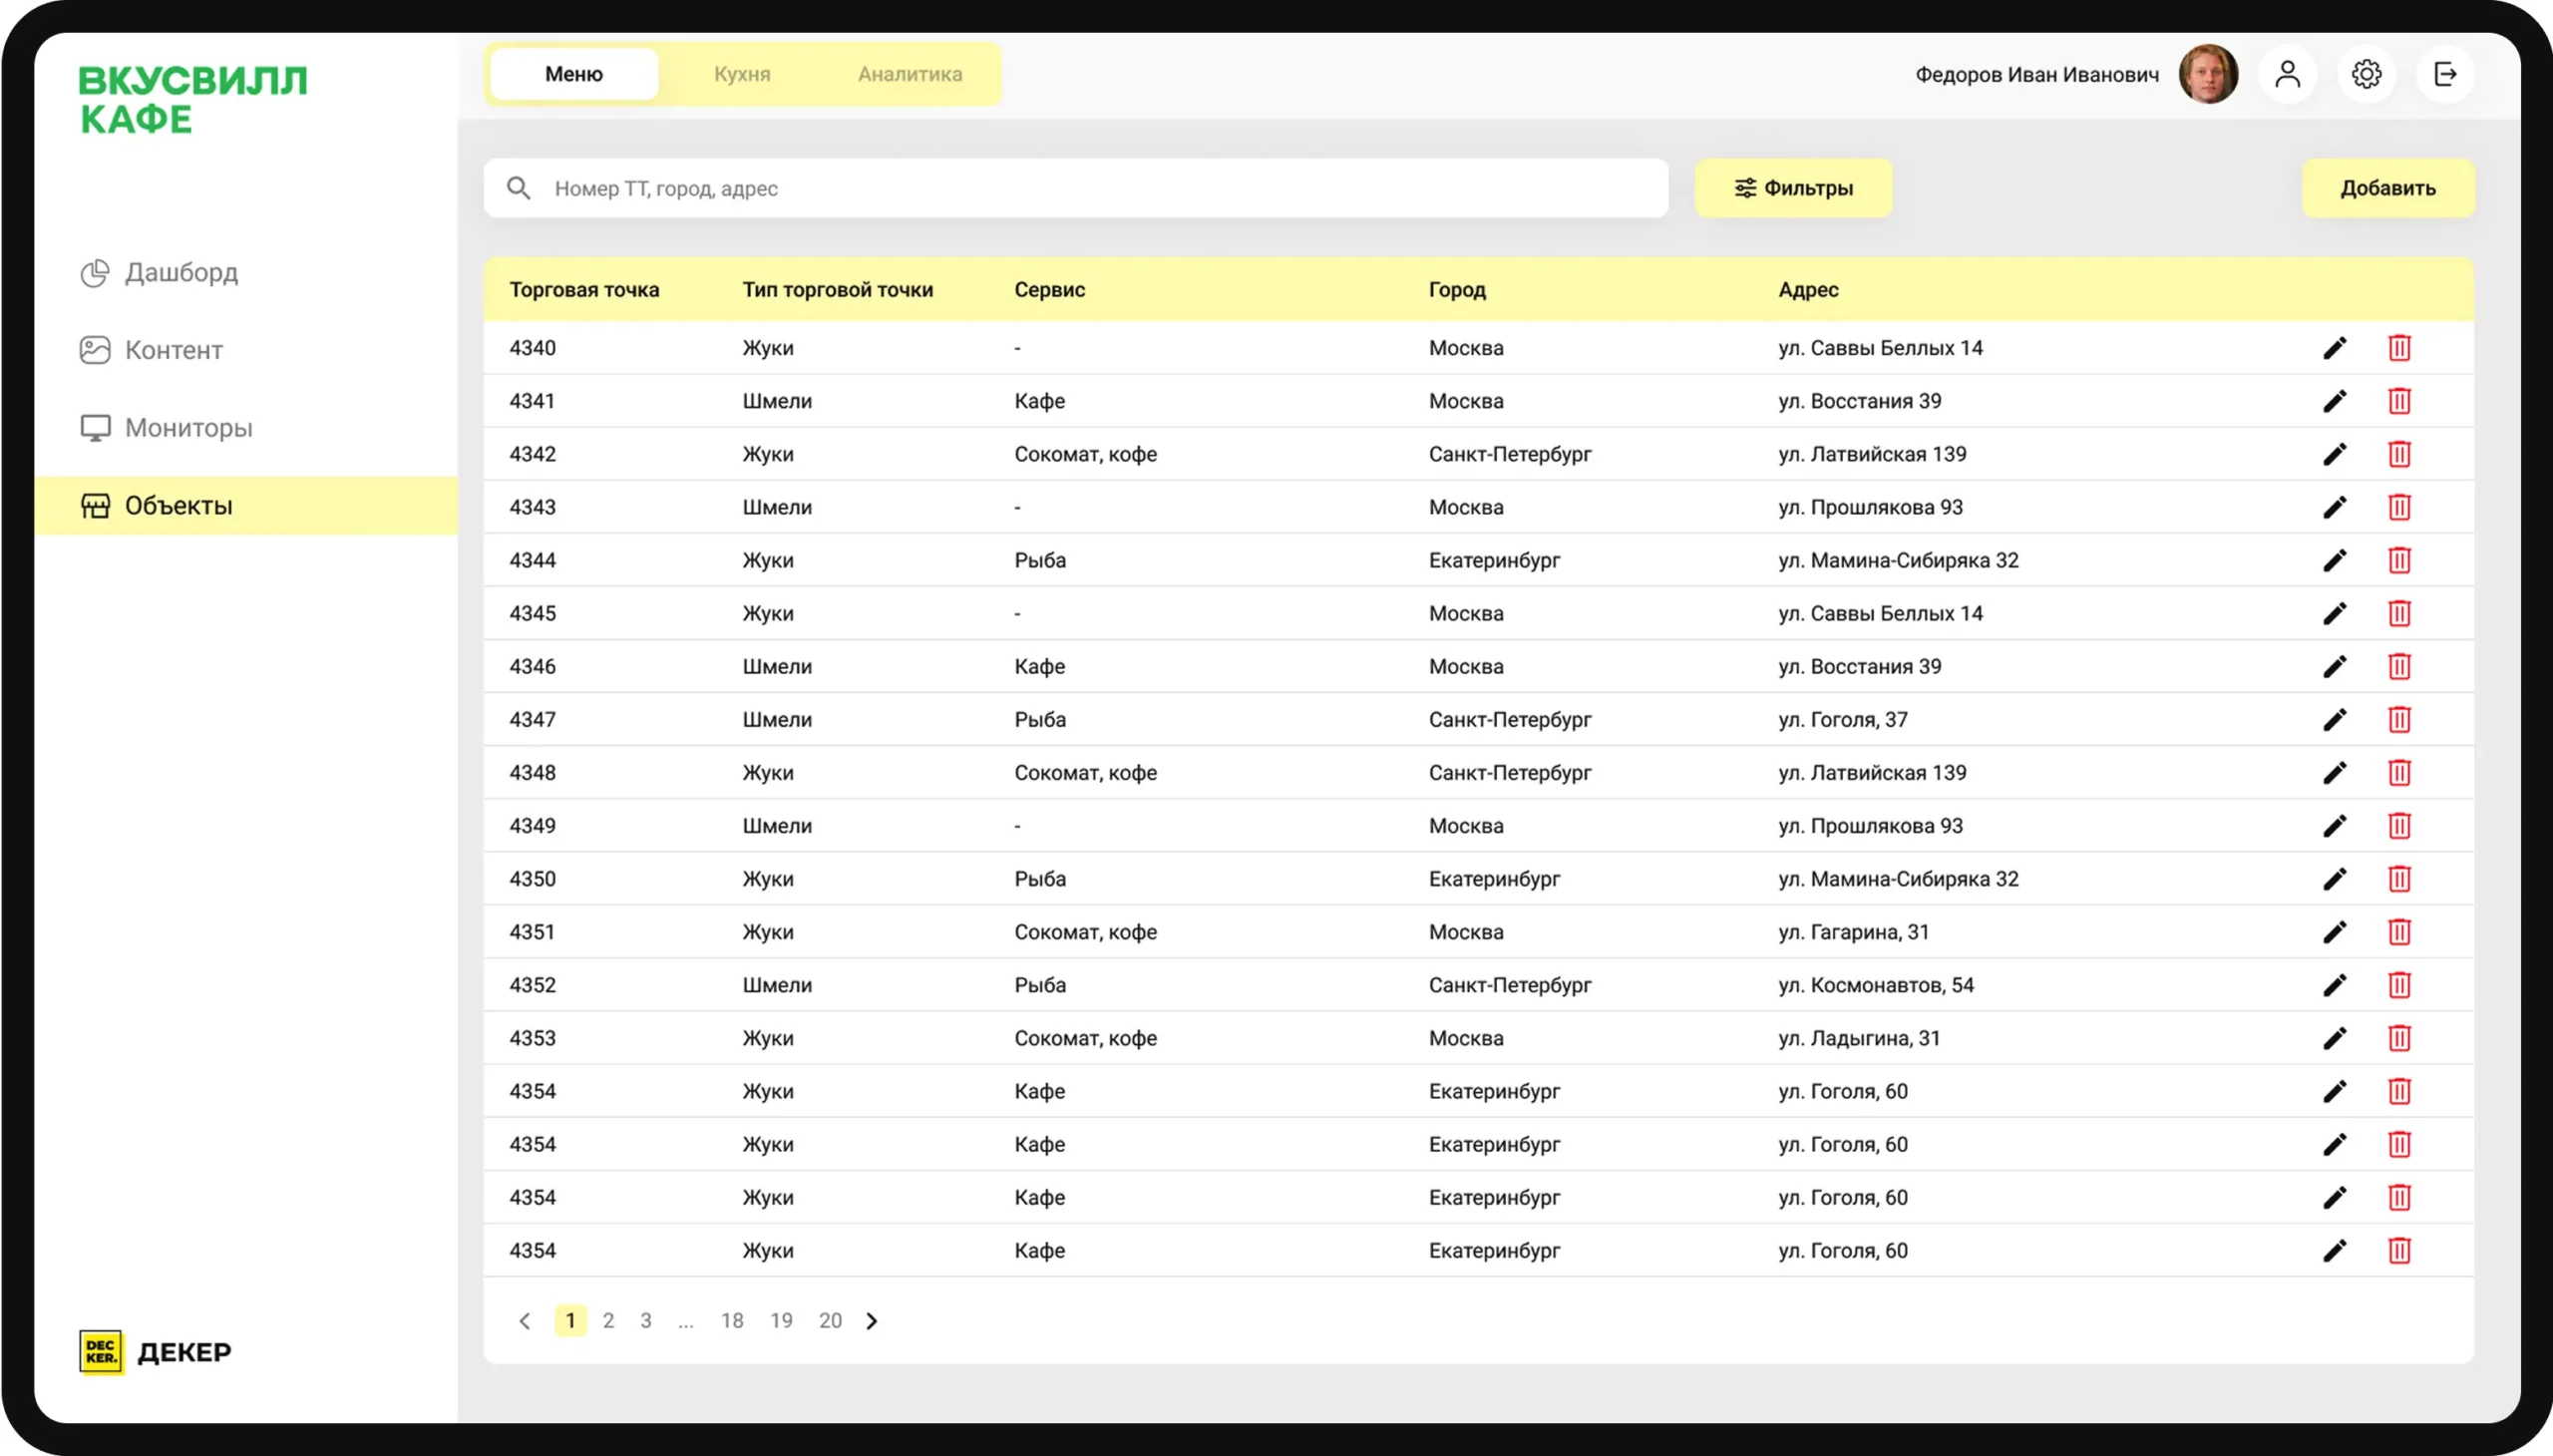Open settings gear icon
Image resolution: width=2553 pixels, height=1456 pixels.
click(x=2366, y=74)
